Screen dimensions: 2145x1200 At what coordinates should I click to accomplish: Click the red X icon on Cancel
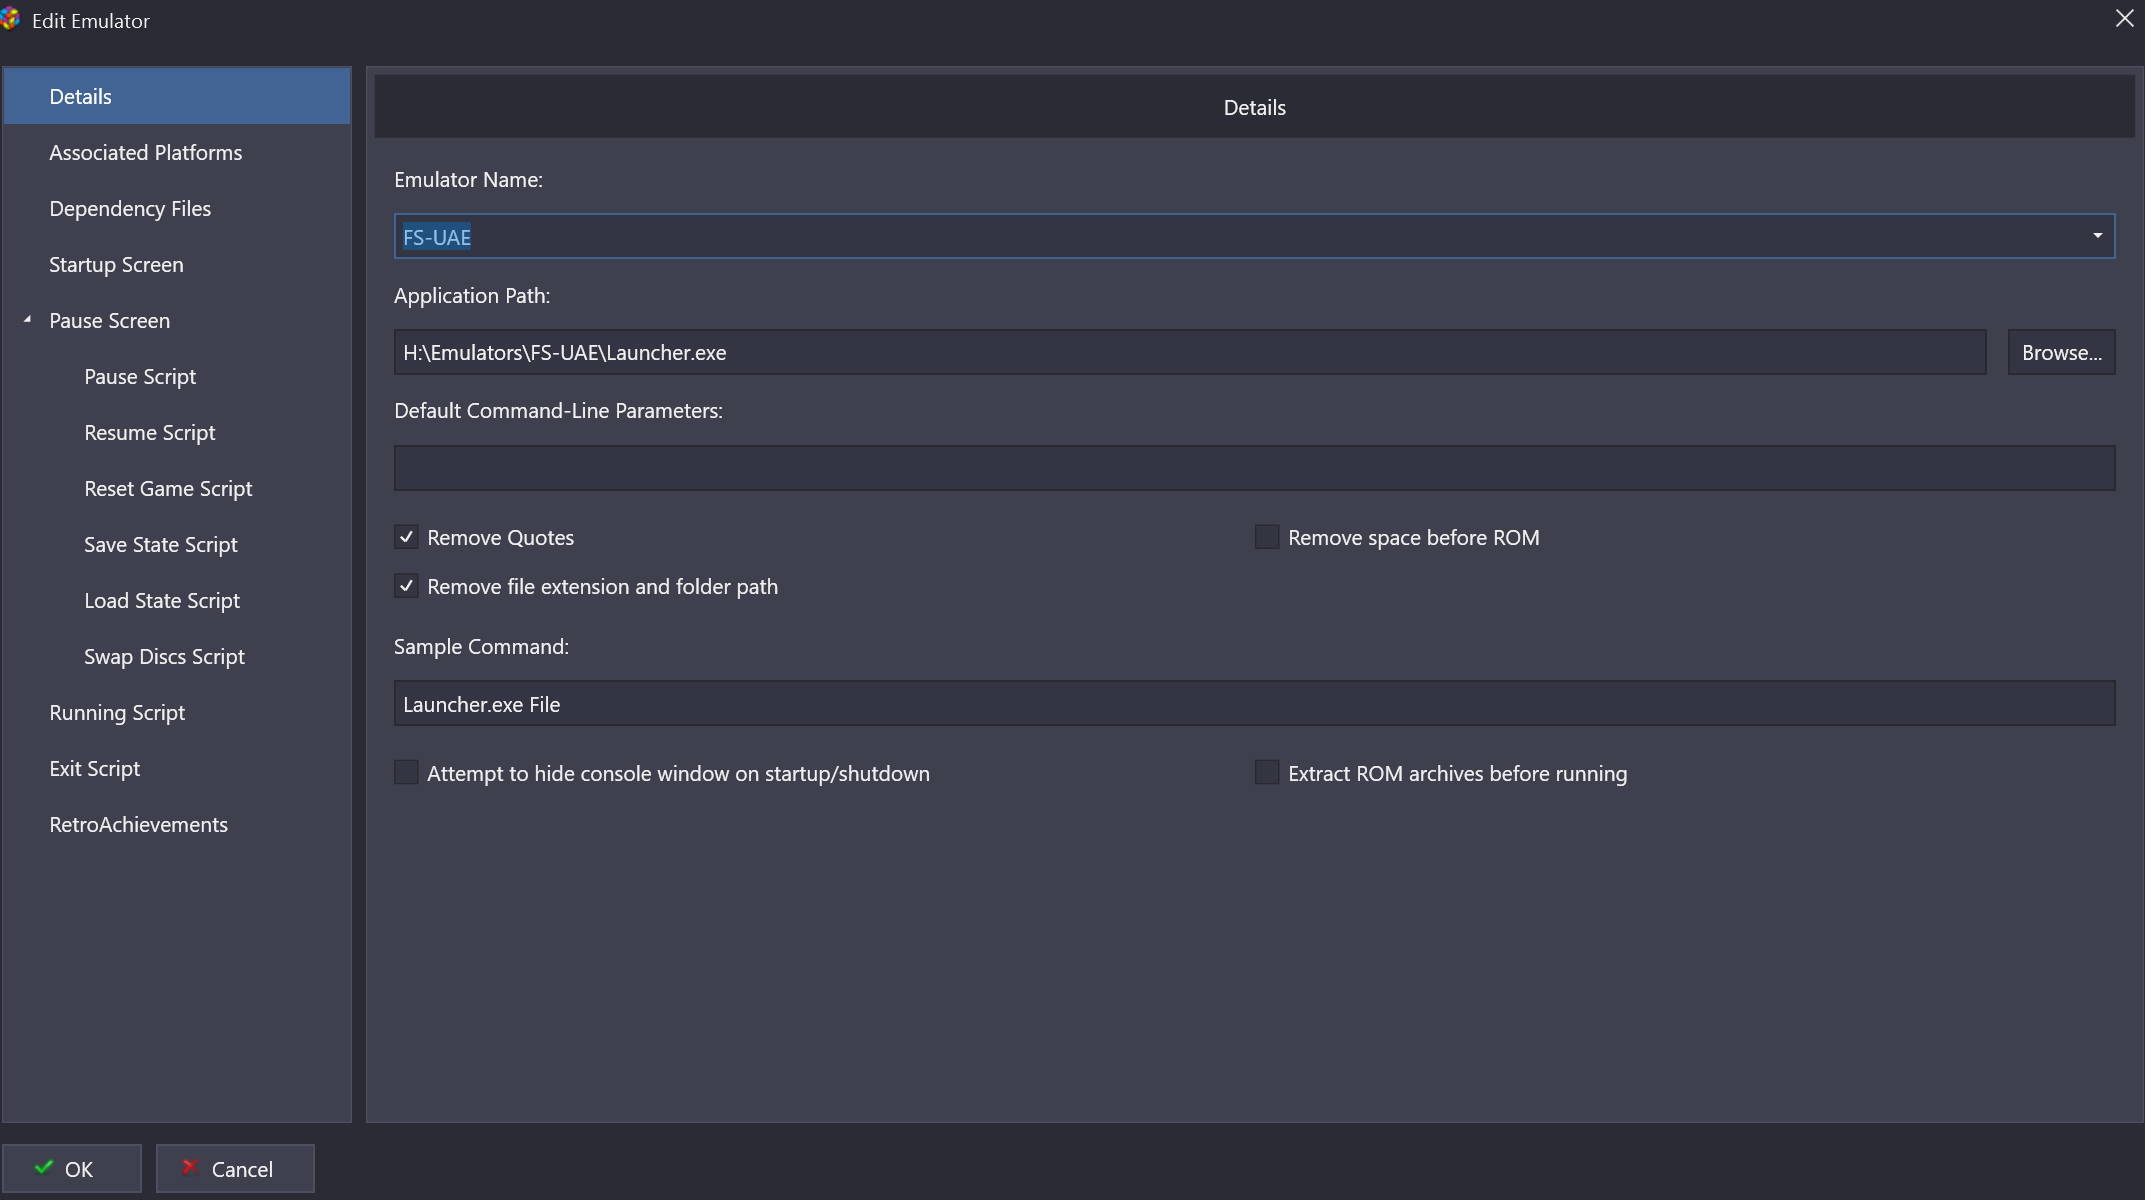[x=189, y=1167]
